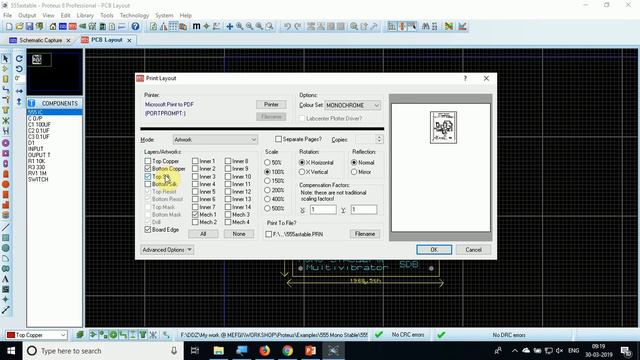This screenshot has height=360, width=640.
Task: Open Chrome from the taskbar
Action: pos(287,351)
